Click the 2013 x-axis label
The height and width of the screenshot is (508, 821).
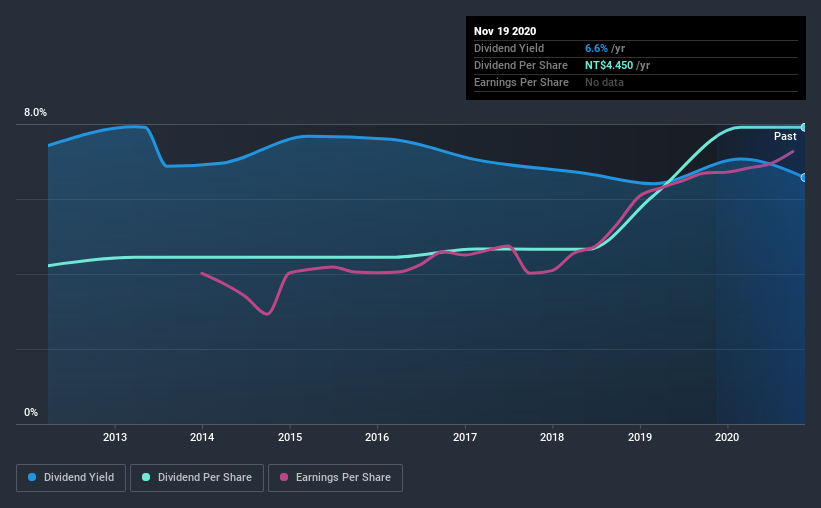[115, 437]
